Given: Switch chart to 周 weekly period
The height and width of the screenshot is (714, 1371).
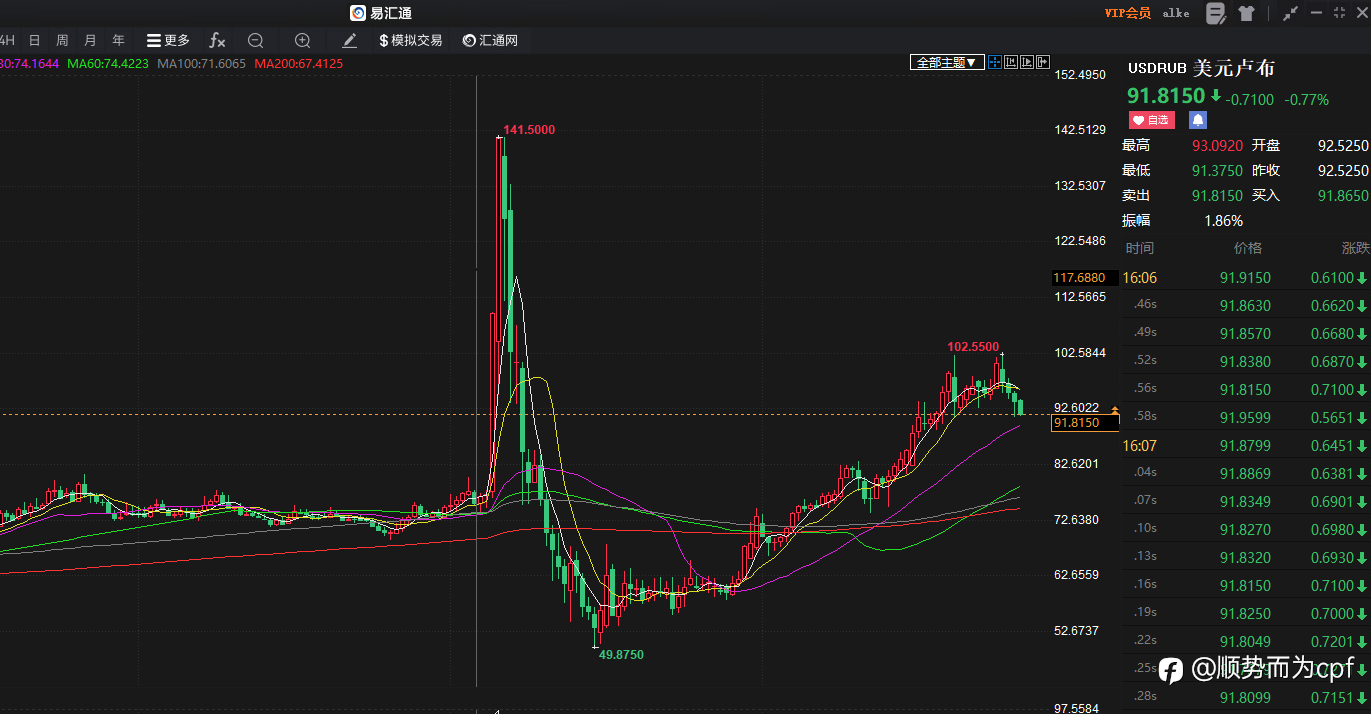Looking at the screenshot, I should pyautogui.click(x=62, y=40).
